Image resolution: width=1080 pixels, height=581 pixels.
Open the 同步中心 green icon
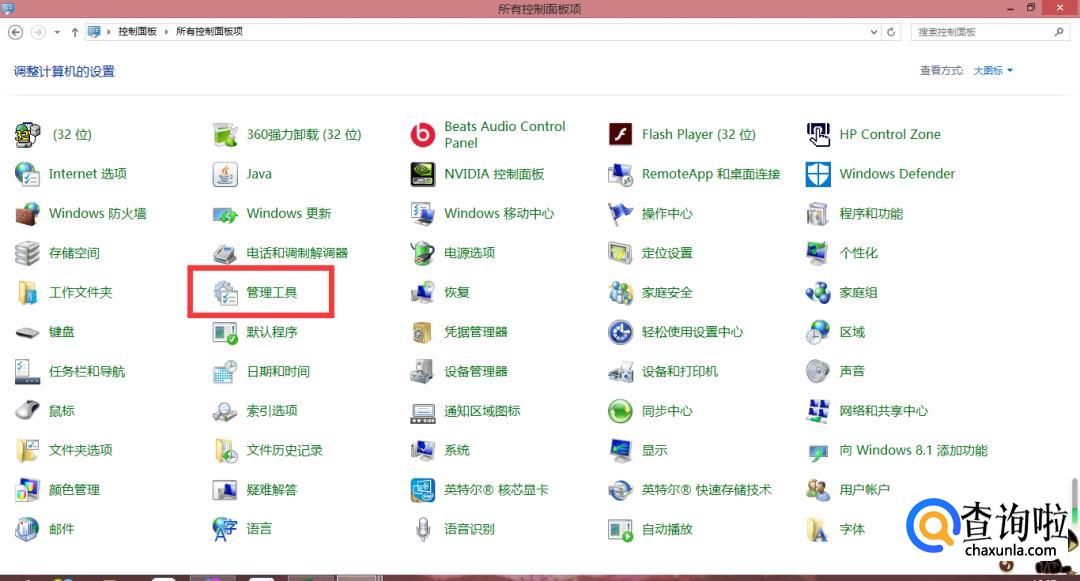(620, 411)
